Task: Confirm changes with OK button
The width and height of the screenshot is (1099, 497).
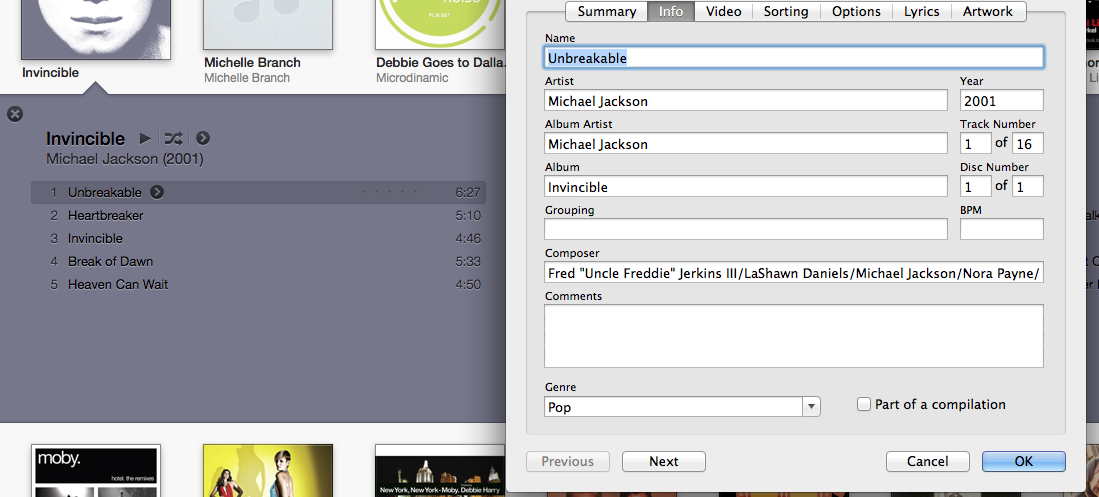Action: [1024, 461]
